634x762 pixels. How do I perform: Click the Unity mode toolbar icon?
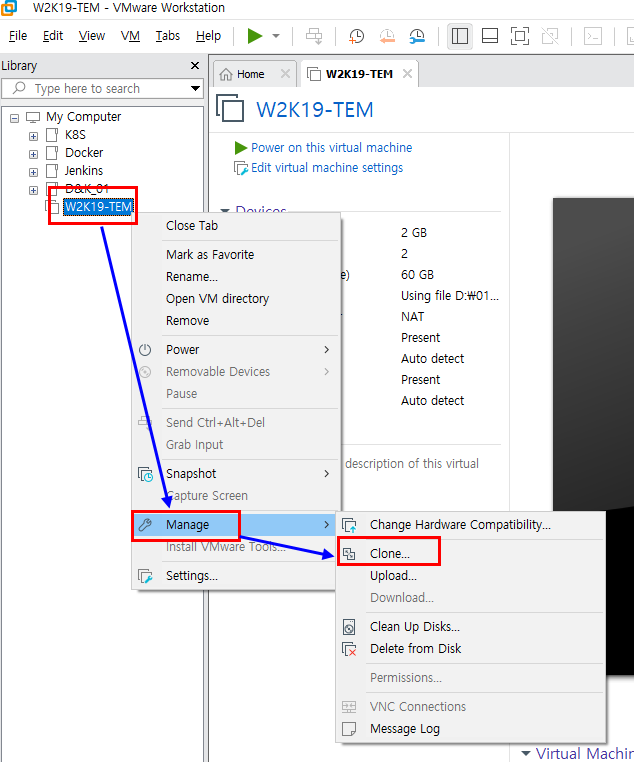(x=550, y=36)
